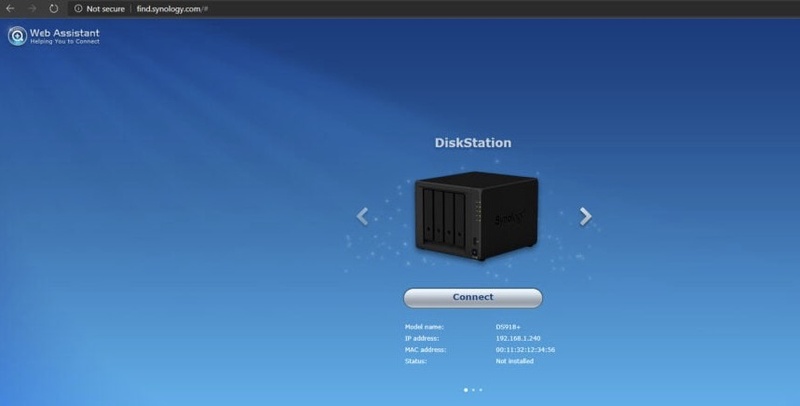This screenshot has height=406, width=800.
Task: Select the first pagination dot
Action: (465, 390)
